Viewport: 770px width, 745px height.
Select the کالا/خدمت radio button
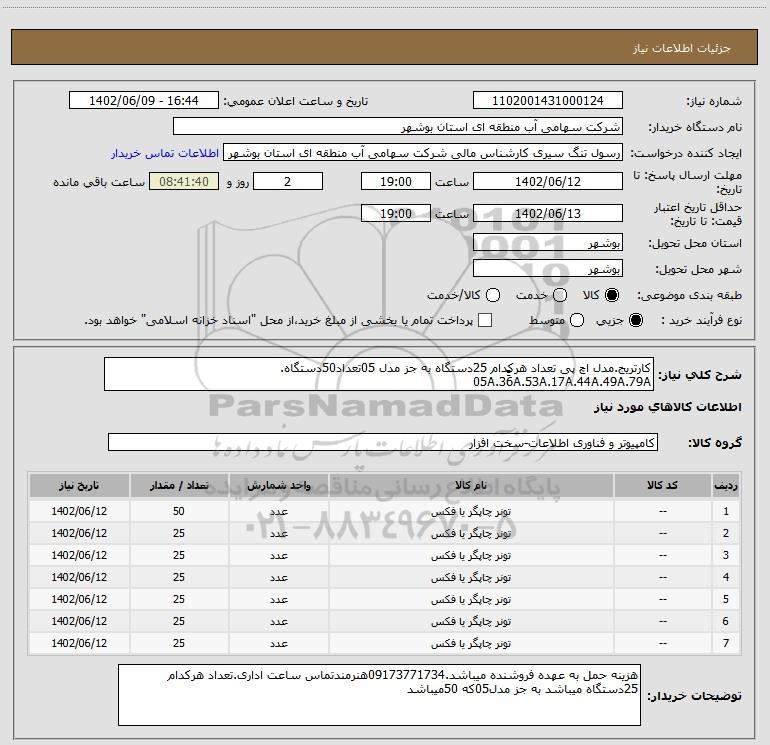[x=493, y=295]
